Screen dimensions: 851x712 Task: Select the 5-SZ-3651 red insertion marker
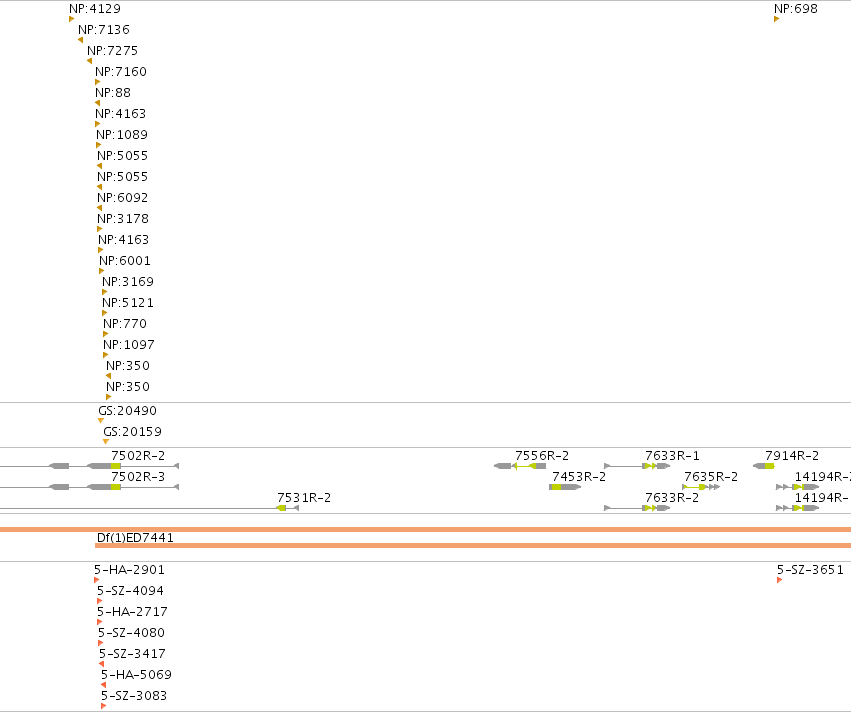(780, 580)
